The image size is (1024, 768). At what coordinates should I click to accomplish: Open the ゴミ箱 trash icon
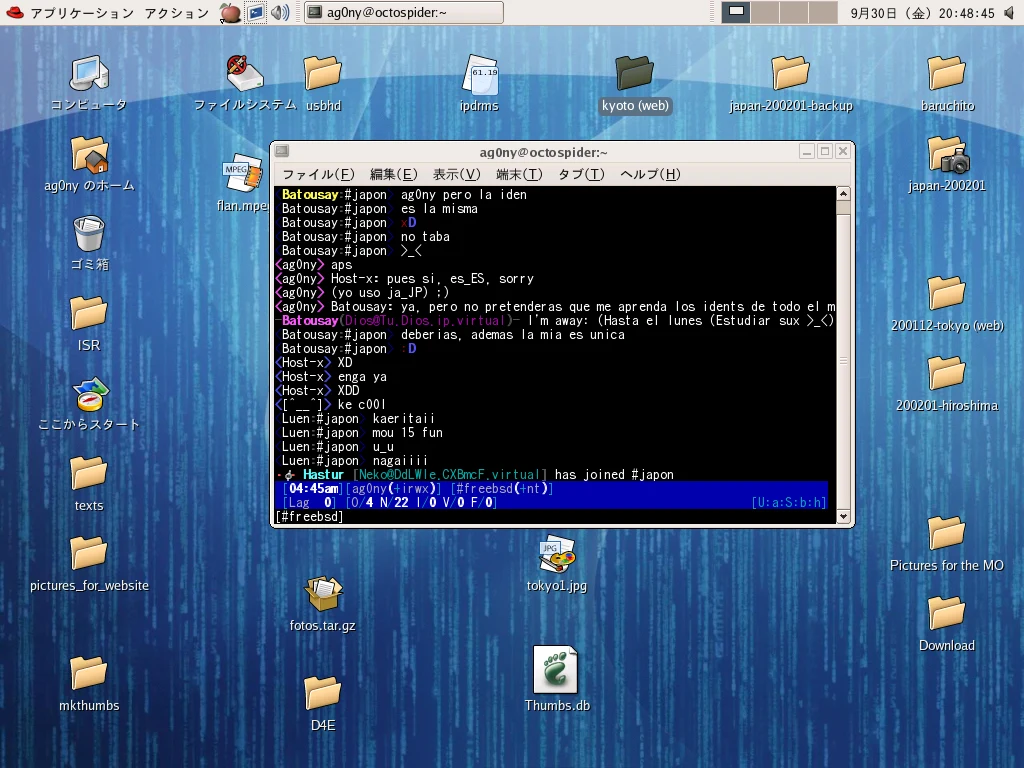pyautogui.click(x=88, y=235)
